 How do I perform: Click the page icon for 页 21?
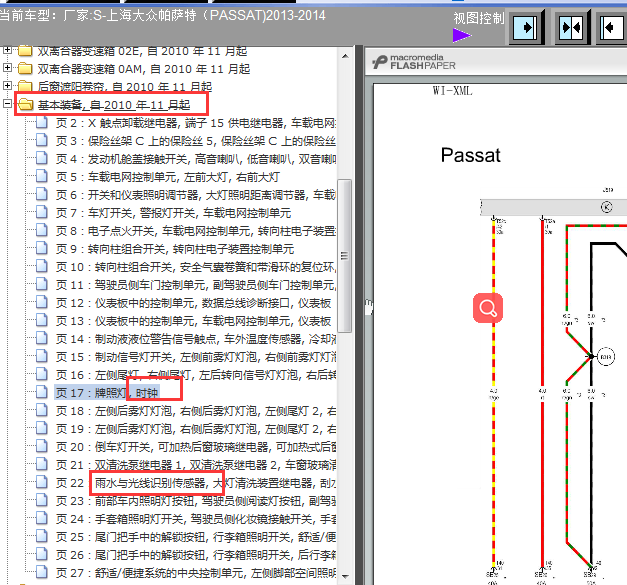pyautogui.click(x=42, y=464)
